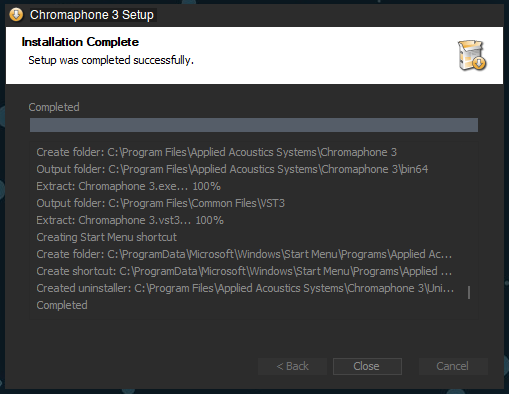Select the 'Create shortcut' log line

[x=244, y=271]
